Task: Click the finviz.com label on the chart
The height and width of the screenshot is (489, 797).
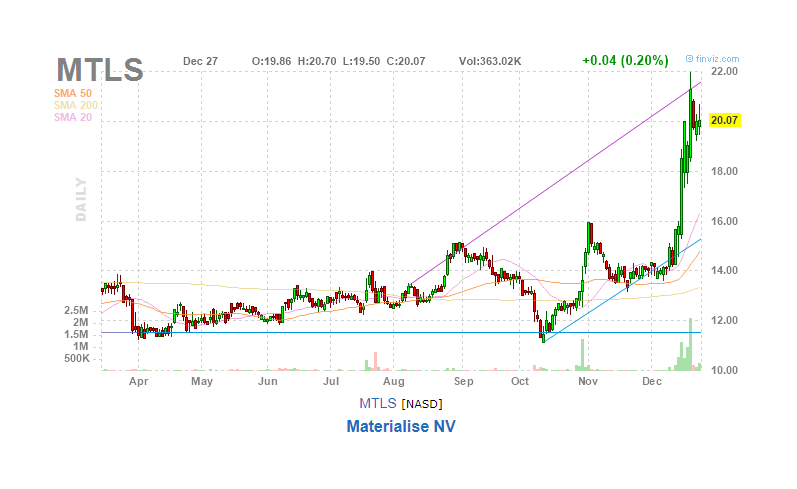Action: pyautogui.click(x=712, y=59)
